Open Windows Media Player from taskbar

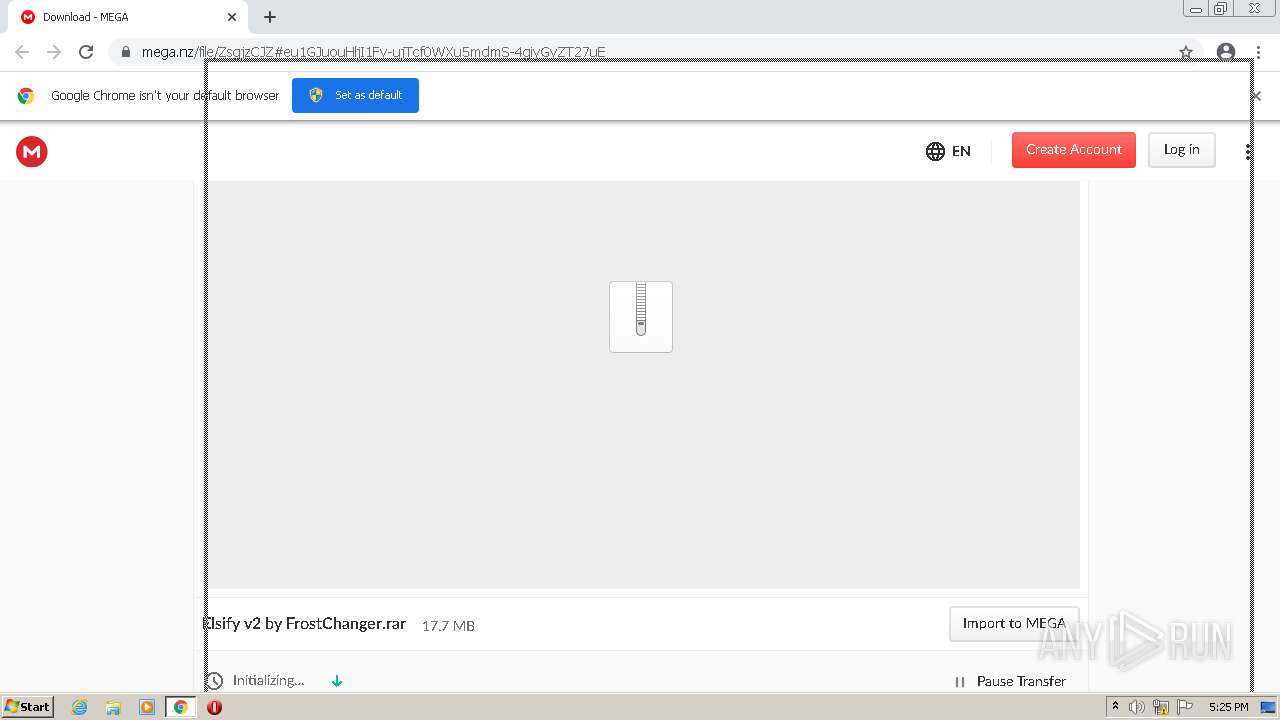click(x=147, y=707)
